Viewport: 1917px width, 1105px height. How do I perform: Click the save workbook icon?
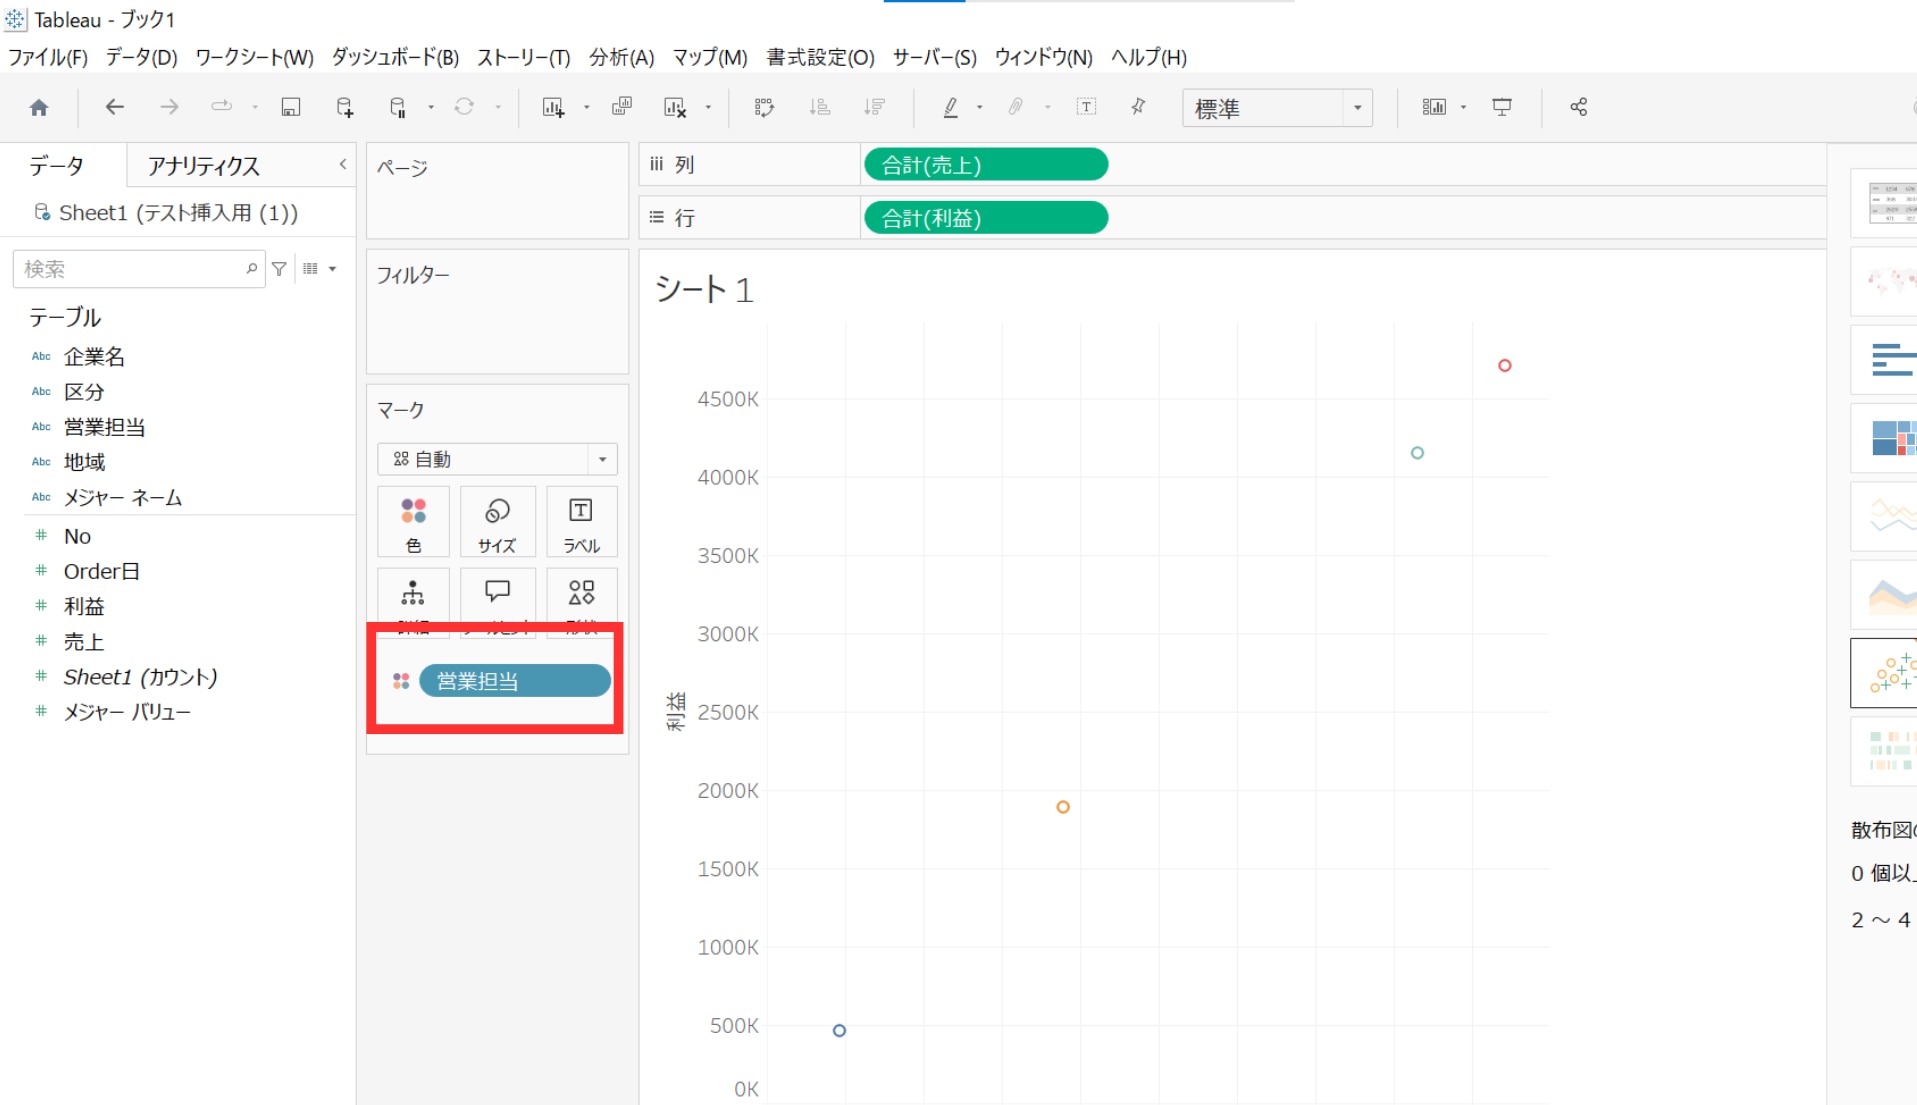[291, 107]
